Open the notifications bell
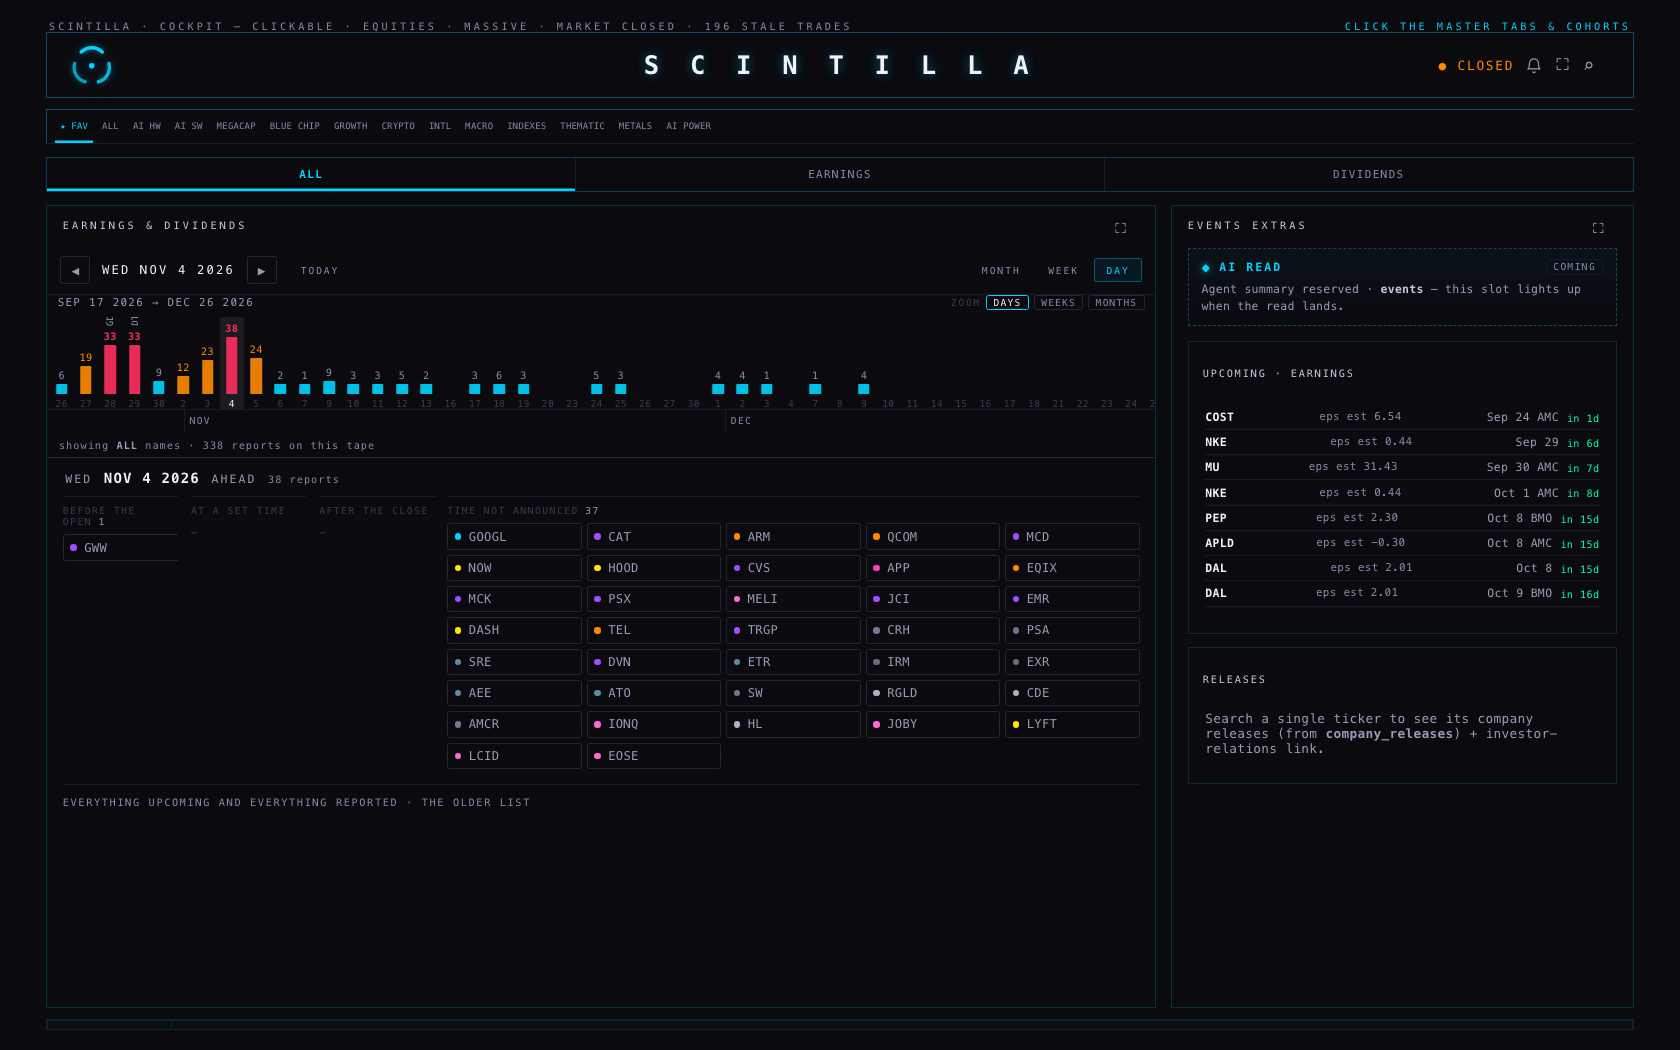This screenshot has height=1050, width=1680. point(1533,65)
